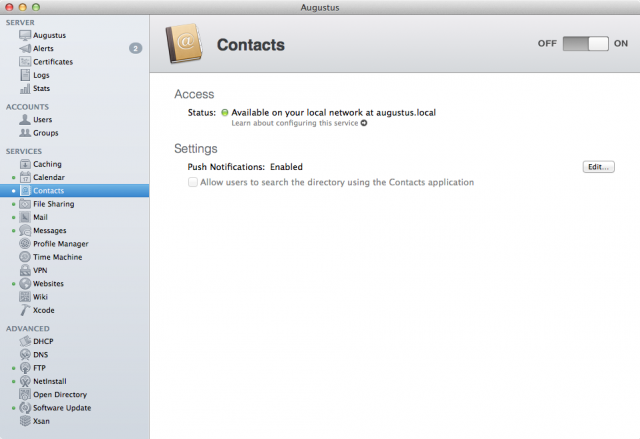Image resolution: width=640 pixels, height=439 pixels.
Task: Click the 'Wiki' sidebar label
Action: (40, 297)
